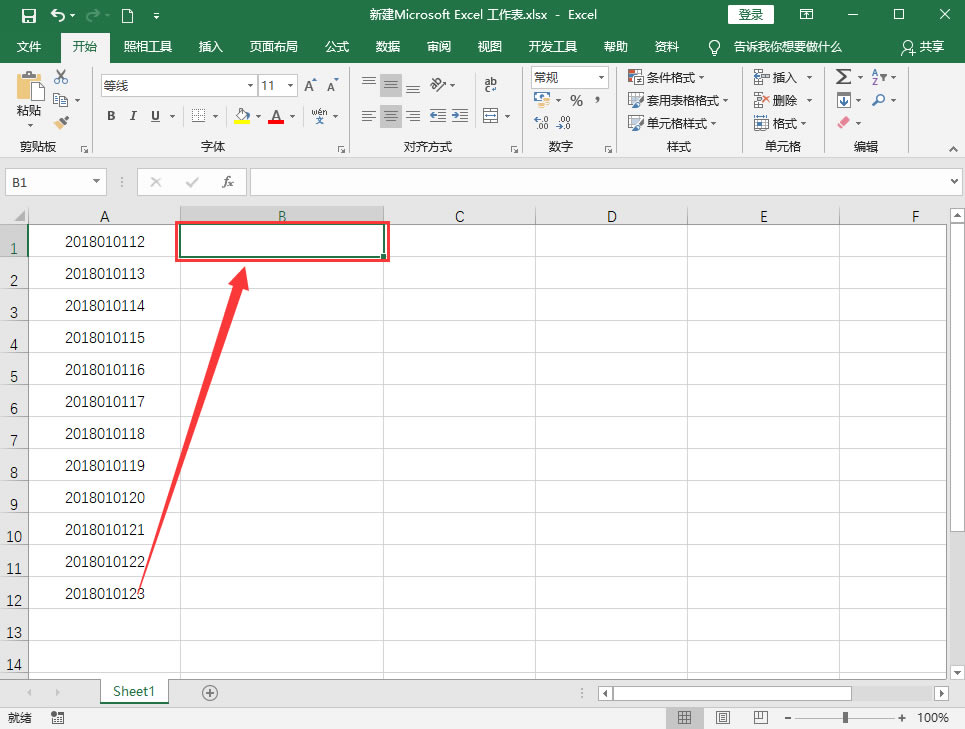Image resolution: width=965 pixels, height=729 pixels.
Task: Open the 常规 number format dropdown
Action: point(568,77)
